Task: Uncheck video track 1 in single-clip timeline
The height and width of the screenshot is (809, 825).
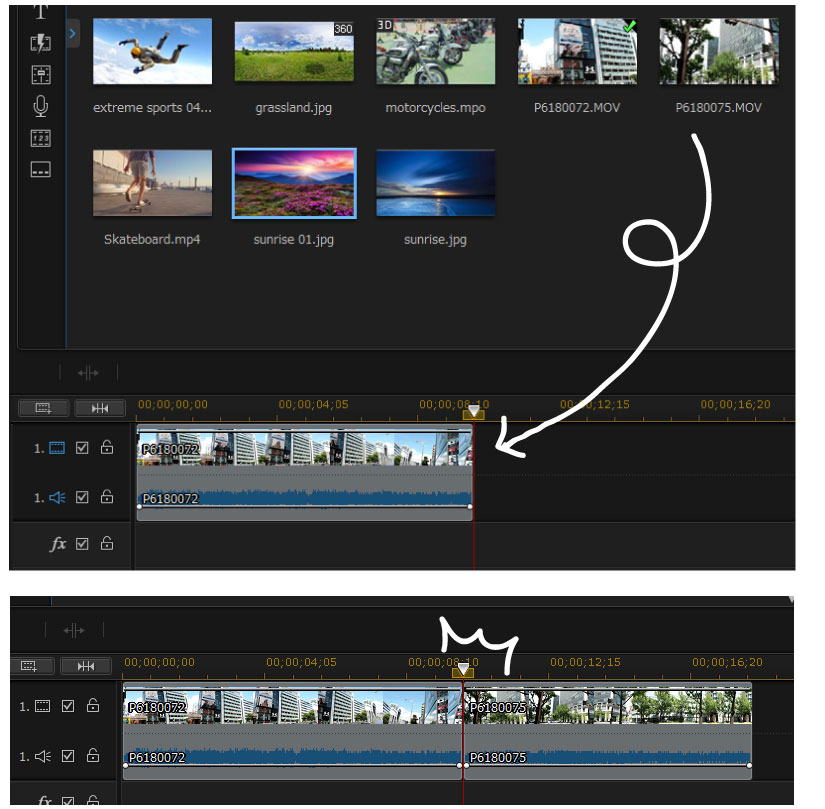Action: pyautogui.click(x=83, y=448)
